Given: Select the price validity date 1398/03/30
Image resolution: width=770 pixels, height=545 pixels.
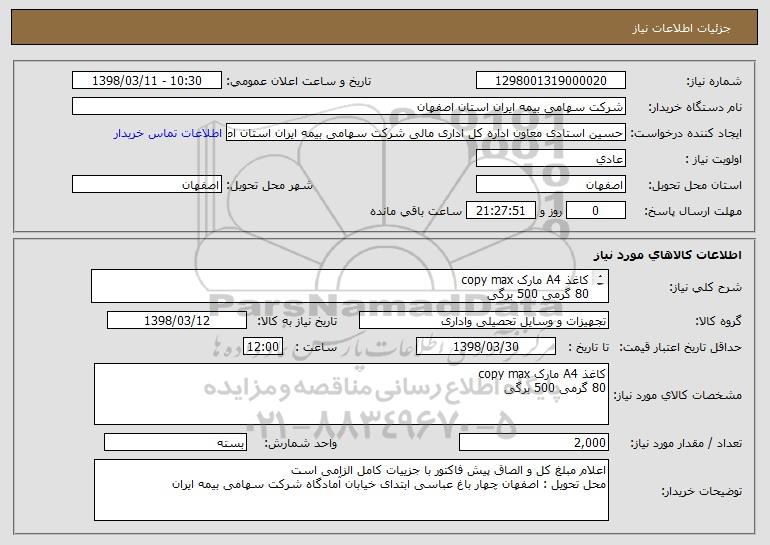Looking at the screenshot, I should (x=486, y=347).
